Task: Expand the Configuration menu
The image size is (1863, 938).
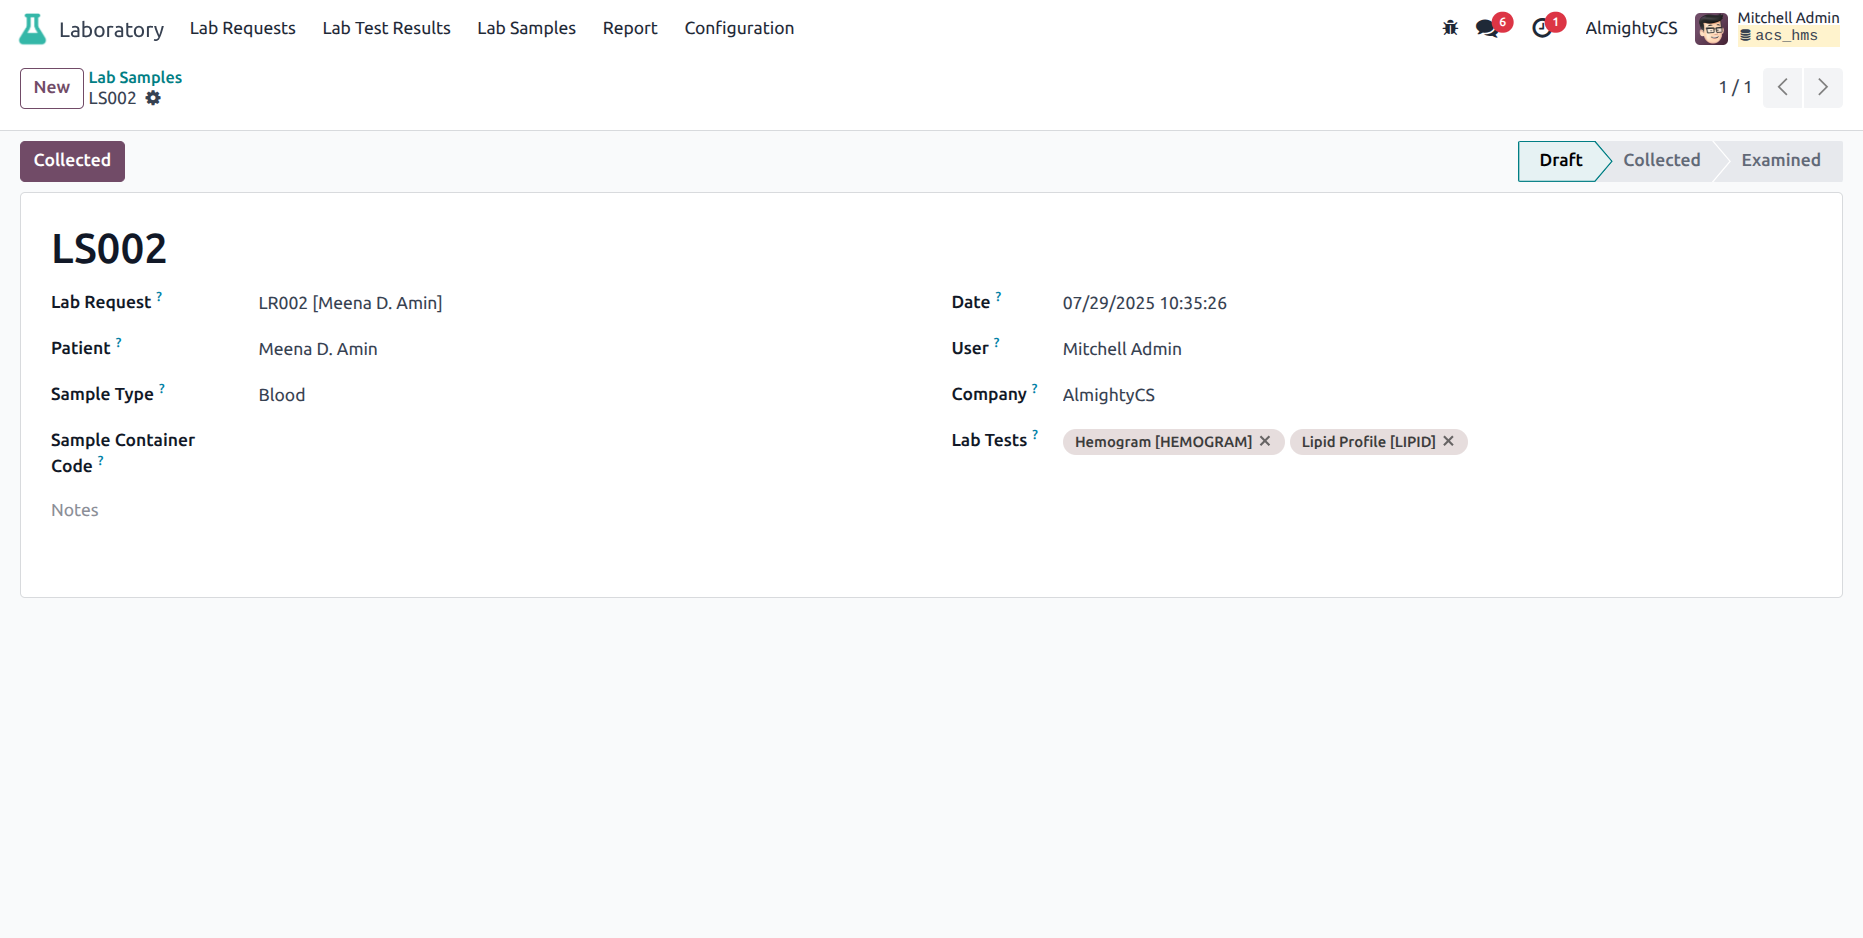Action: pyautogui.click(x=739, y=28)
